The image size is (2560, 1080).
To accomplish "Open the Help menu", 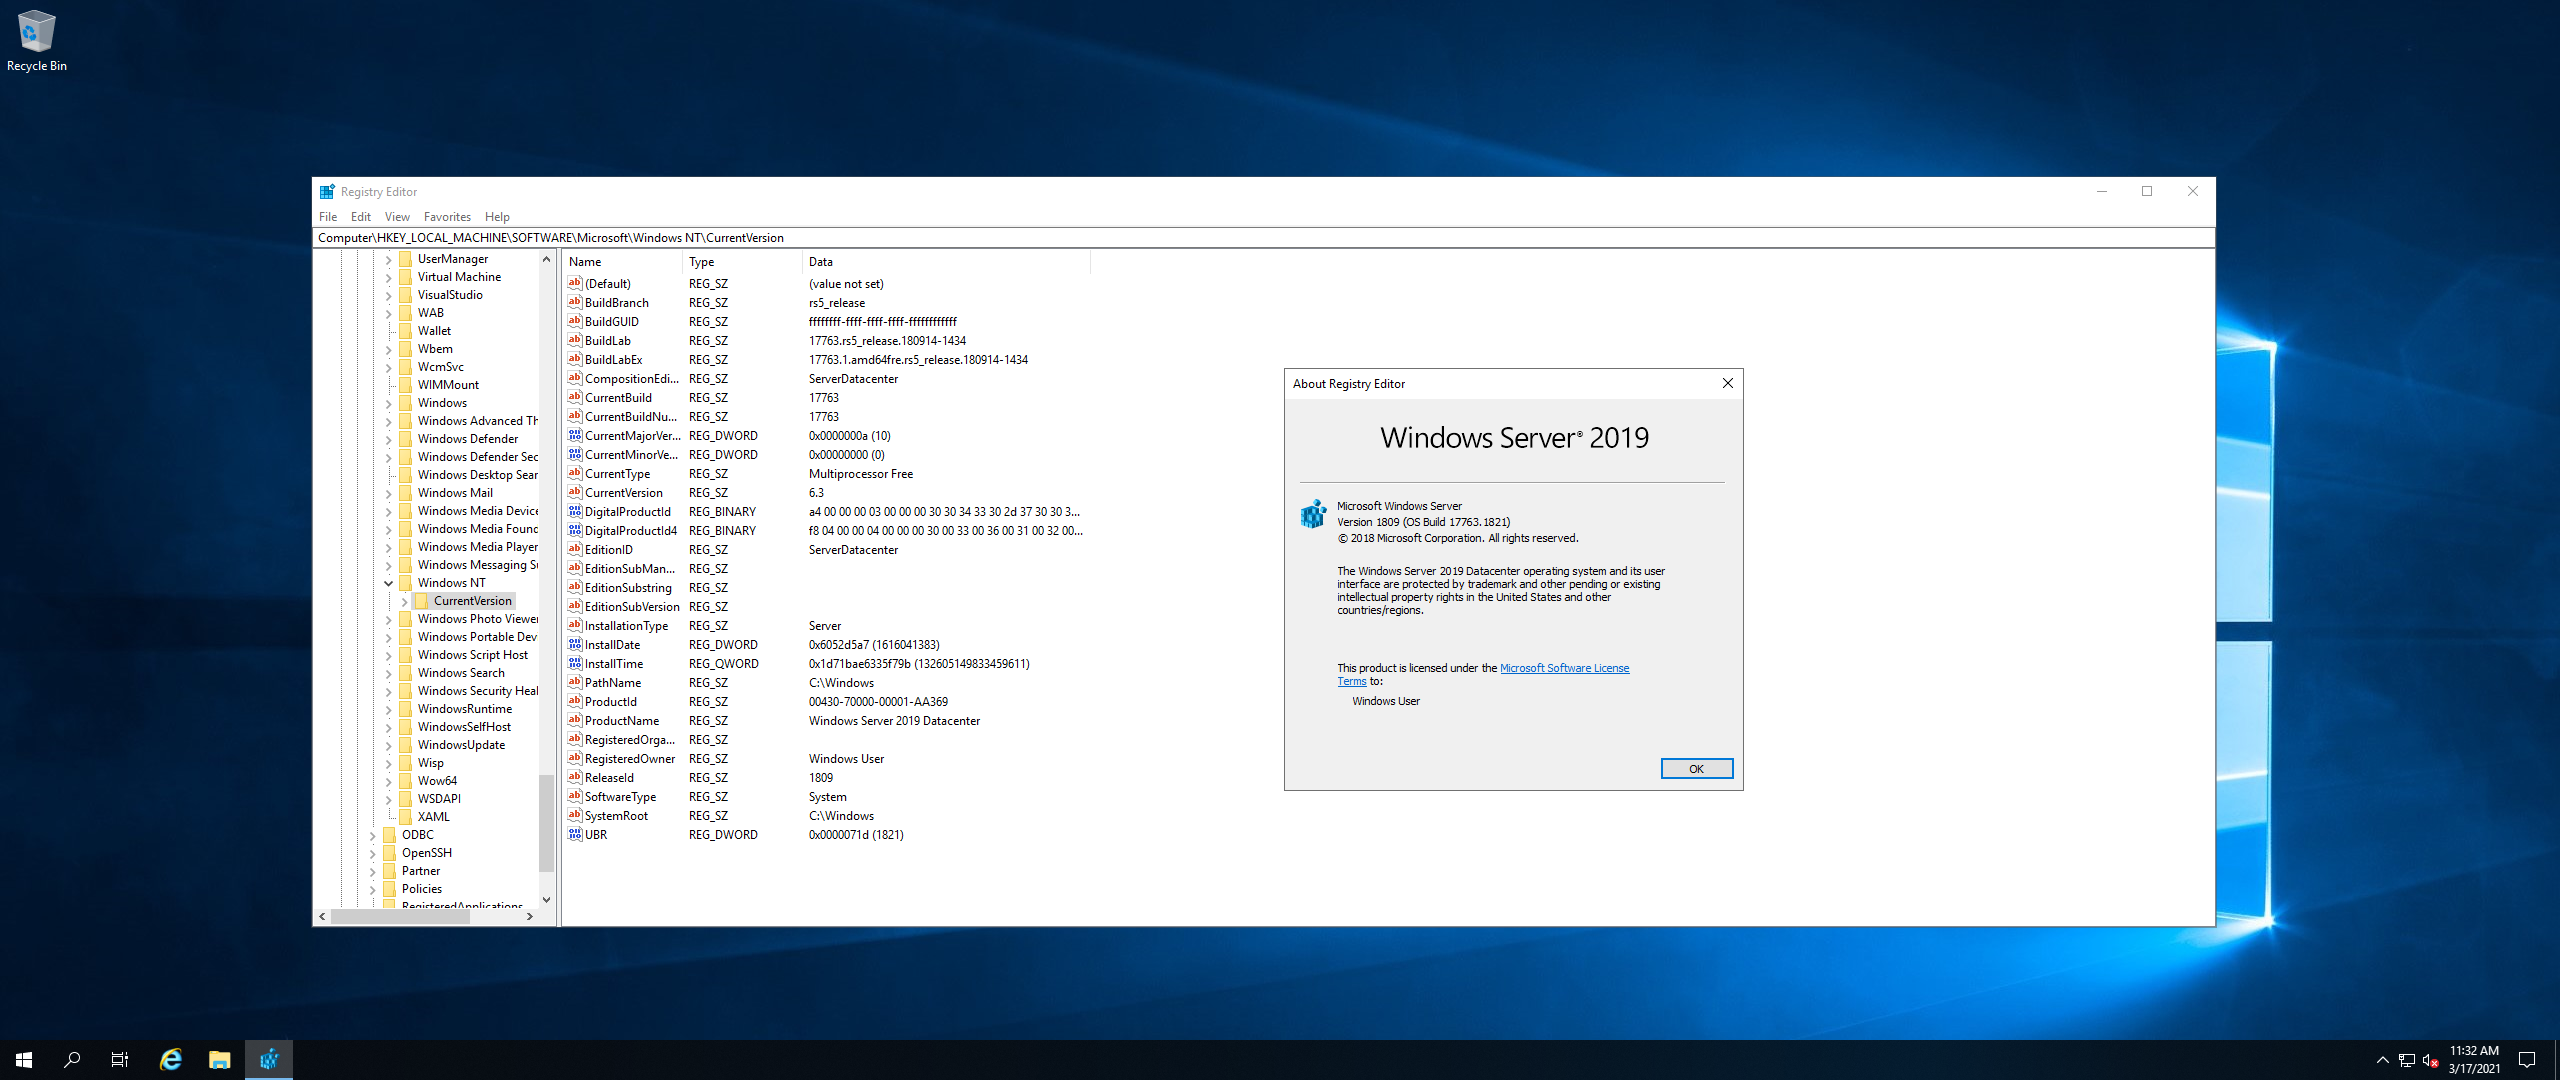I will (497, 216).
